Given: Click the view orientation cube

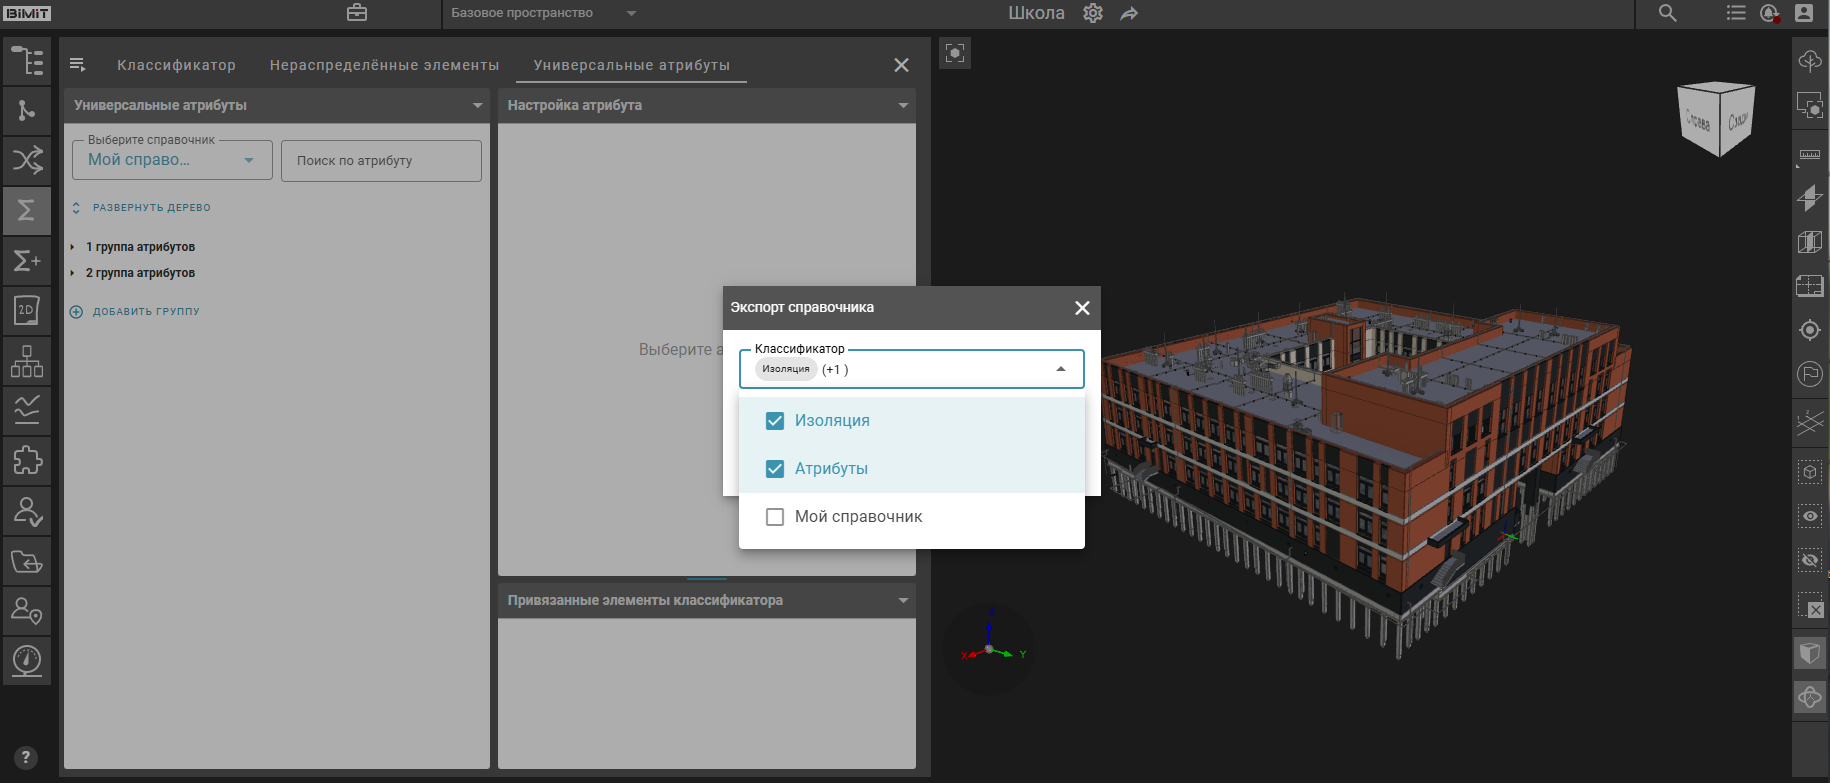Looking at the screenshot, I should pos(1716,119).
